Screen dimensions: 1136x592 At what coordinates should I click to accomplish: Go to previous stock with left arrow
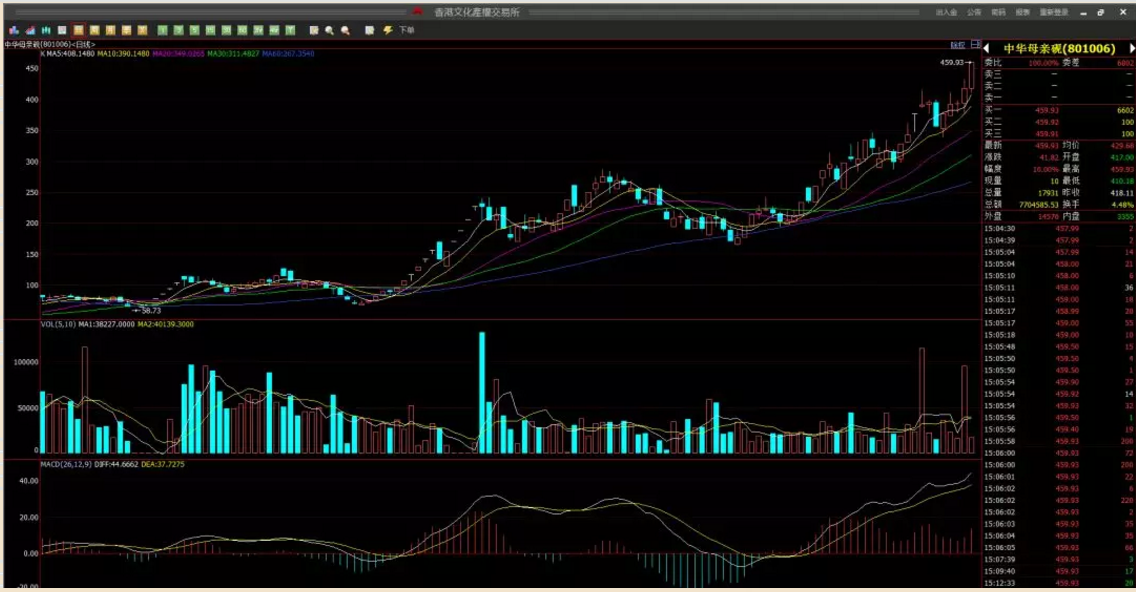click(986, 48)
